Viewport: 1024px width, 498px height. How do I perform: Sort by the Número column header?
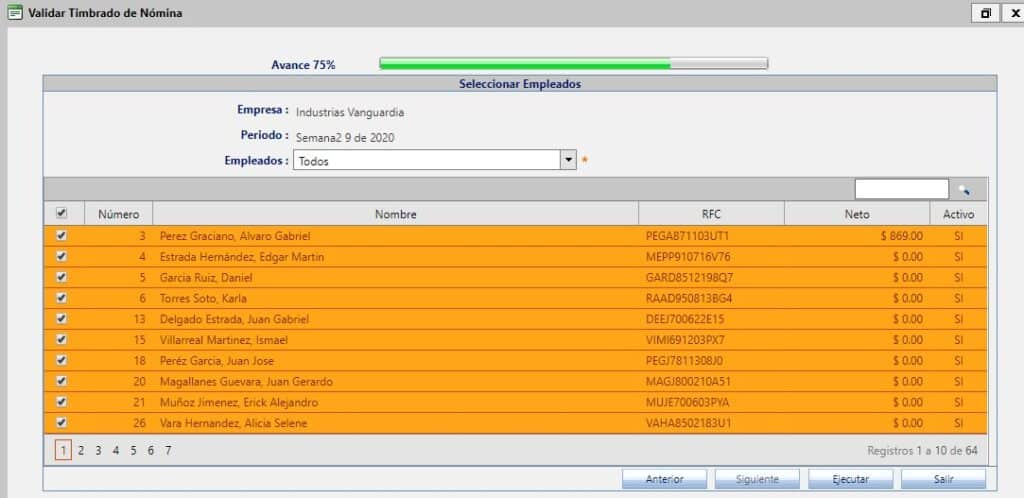[118, 214]
